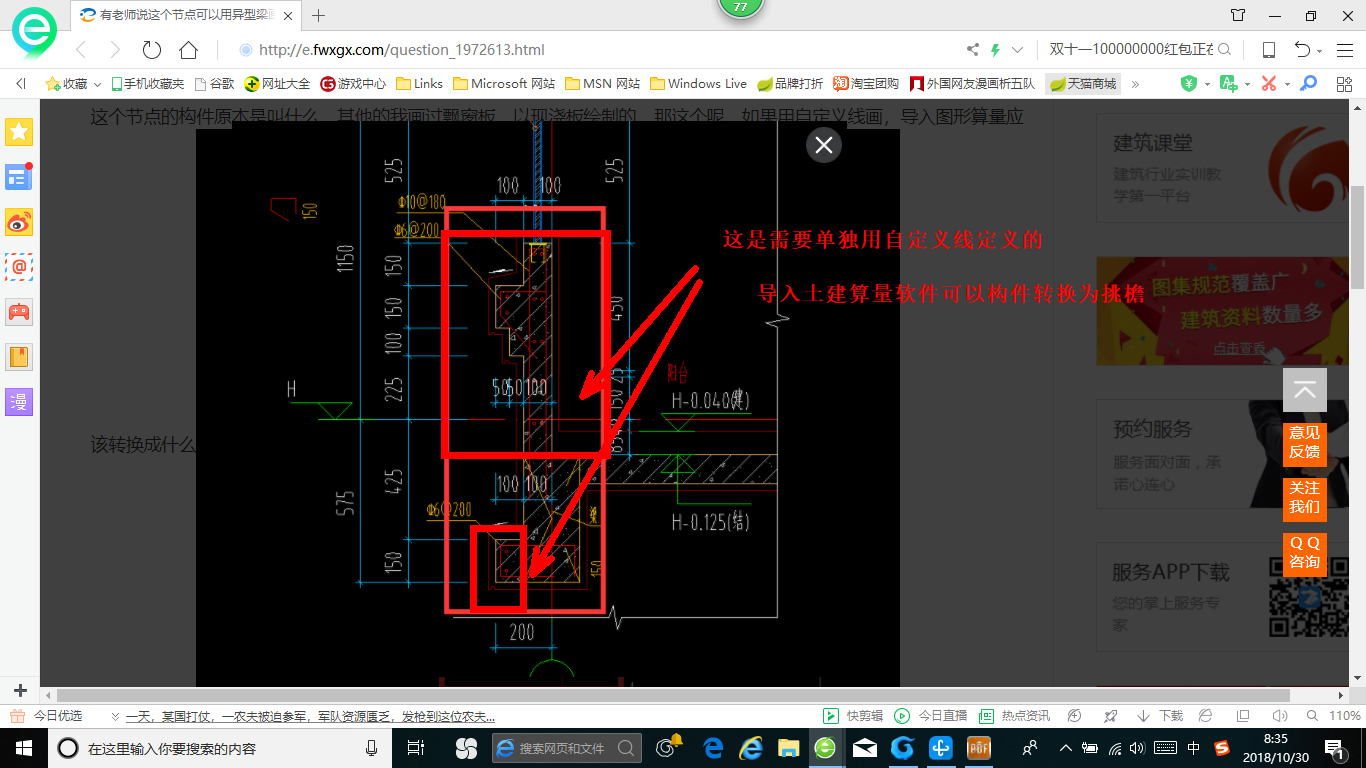Screen dimensions: 1366x768
Task: Click the 关注我们 follow button
Action: click(x=1305, y=498)
